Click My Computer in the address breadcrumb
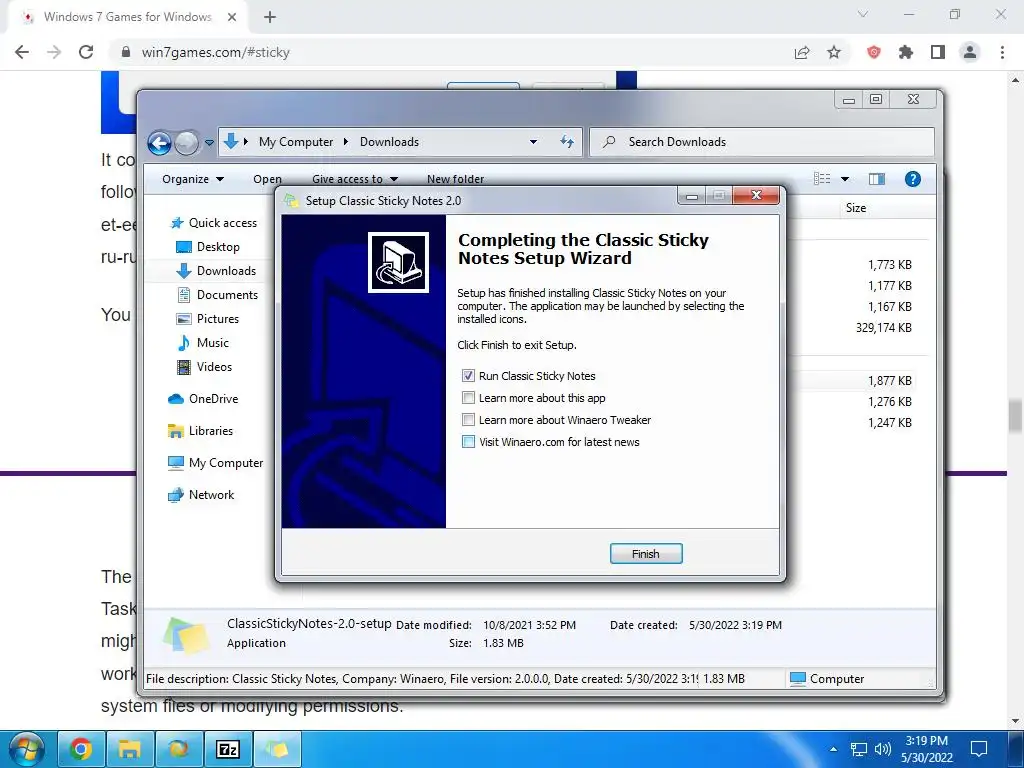Image resolution: width=1024 pixels, height=768 pixels. [x=296, y=142]
